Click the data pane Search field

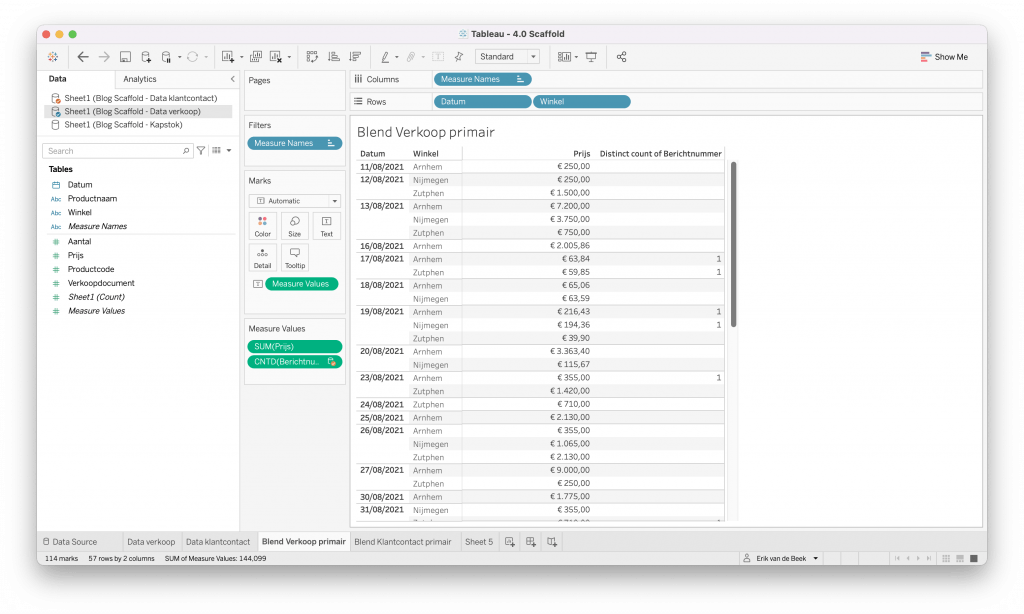(115, 151)
